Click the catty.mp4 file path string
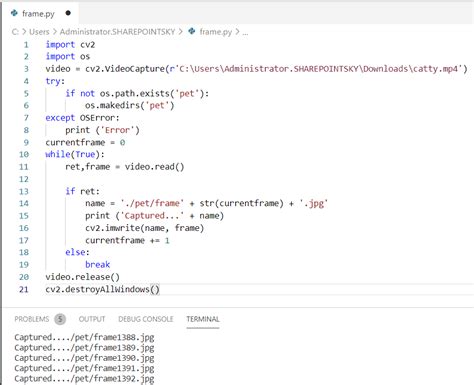This screenshot has height=385, width=474. pos(318,69)
